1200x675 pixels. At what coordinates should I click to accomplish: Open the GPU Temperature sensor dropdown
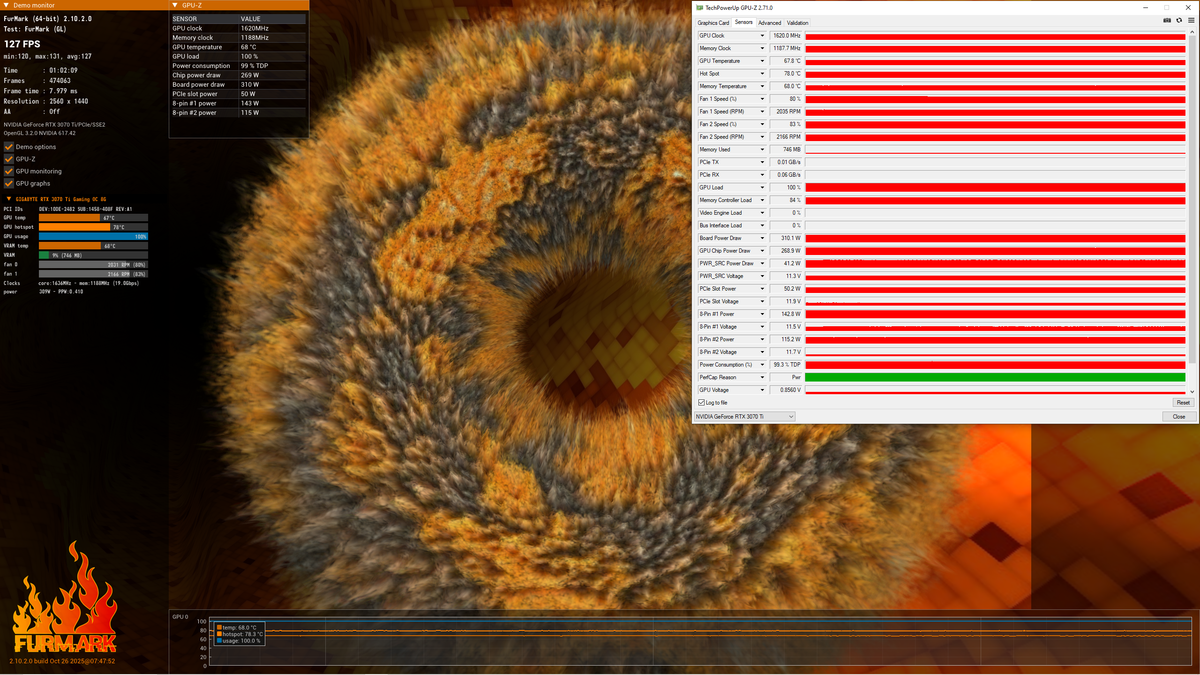(762, 61)
